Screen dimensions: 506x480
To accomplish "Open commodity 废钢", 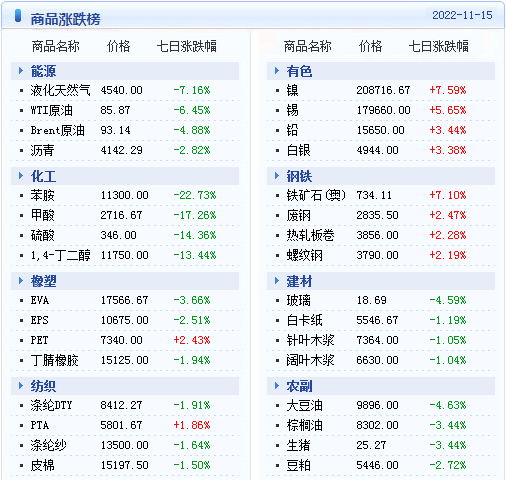I will (x=298, y=215).
